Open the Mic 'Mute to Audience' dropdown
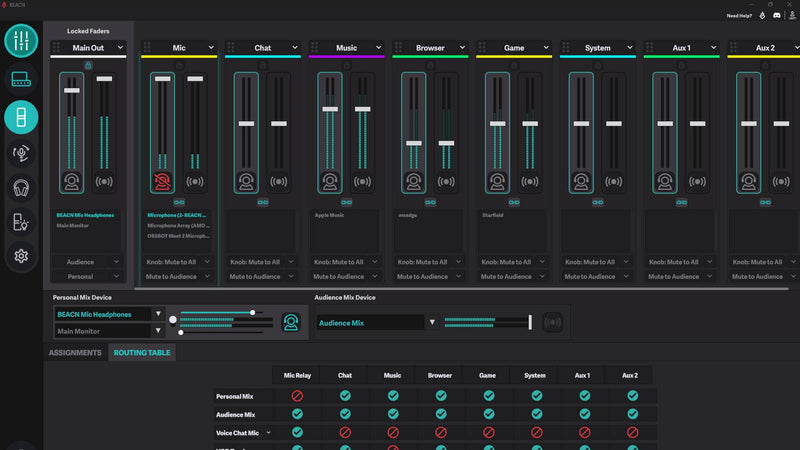Screen dimensions: 800x450 (177, 277)
